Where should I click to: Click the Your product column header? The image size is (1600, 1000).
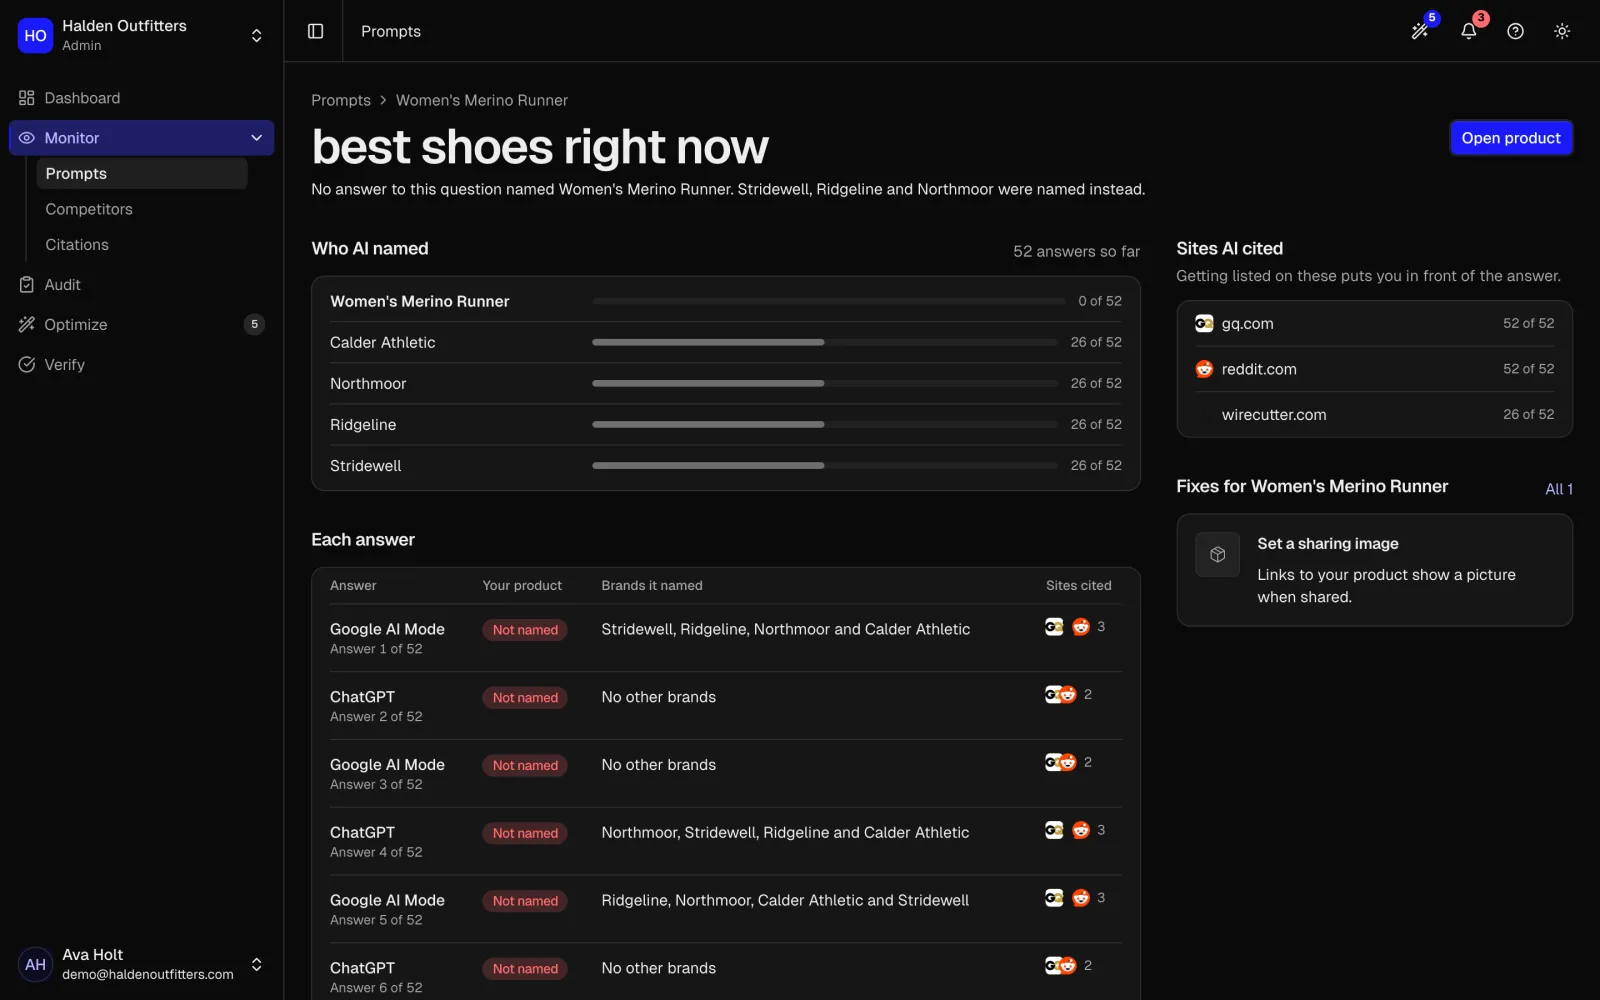(x=522, y=586)
